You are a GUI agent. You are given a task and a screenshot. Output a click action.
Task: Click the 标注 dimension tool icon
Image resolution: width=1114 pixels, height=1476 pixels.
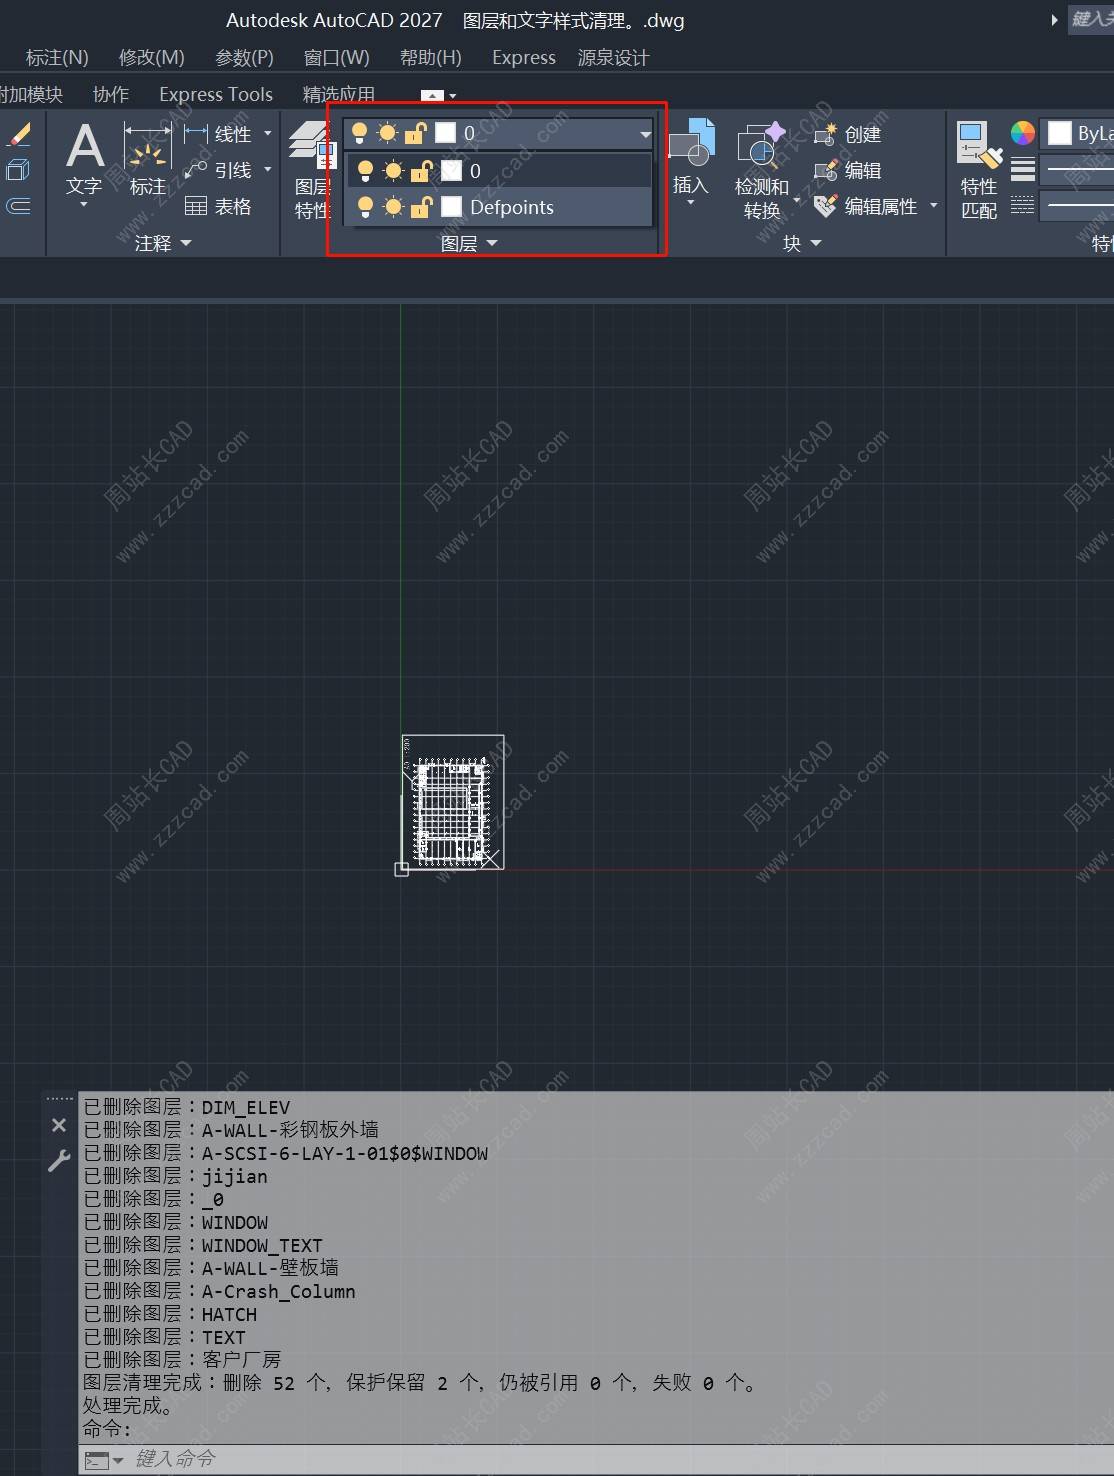pos(147,158)
